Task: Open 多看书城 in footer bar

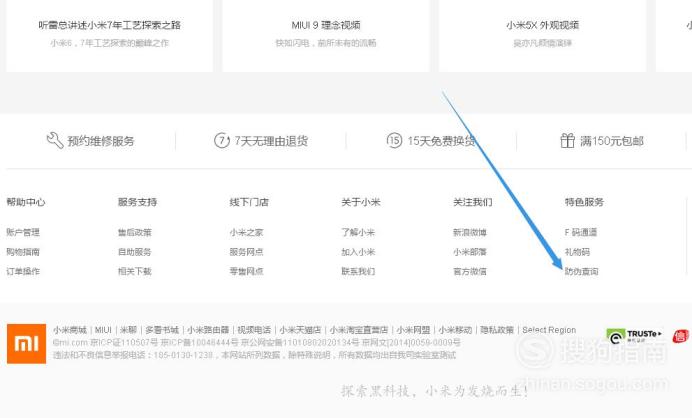Action: point(162,330)
